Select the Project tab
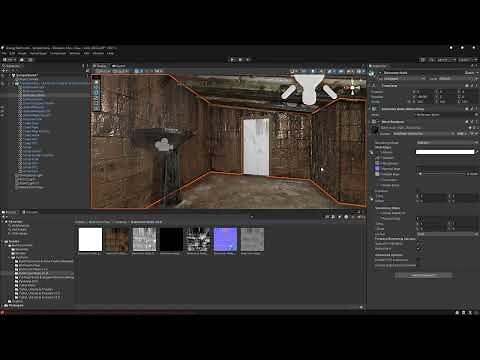This screenshot has width=480, height=360. 9,212
